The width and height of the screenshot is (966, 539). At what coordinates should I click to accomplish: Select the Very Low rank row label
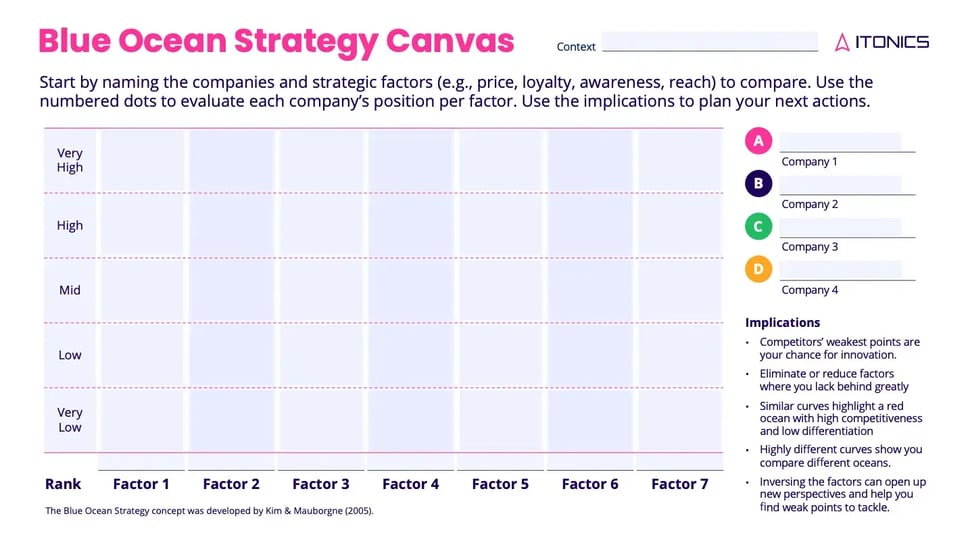click(x=70, y=420)
